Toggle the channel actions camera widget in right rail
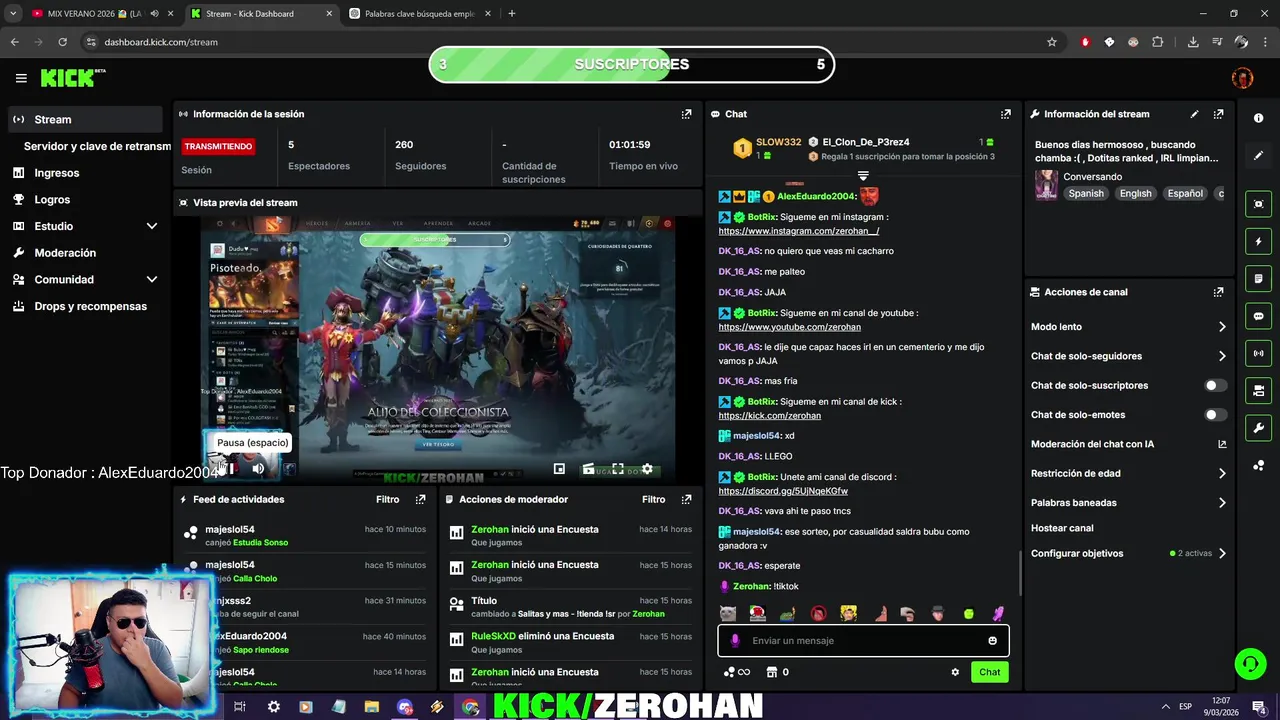 1258,390
